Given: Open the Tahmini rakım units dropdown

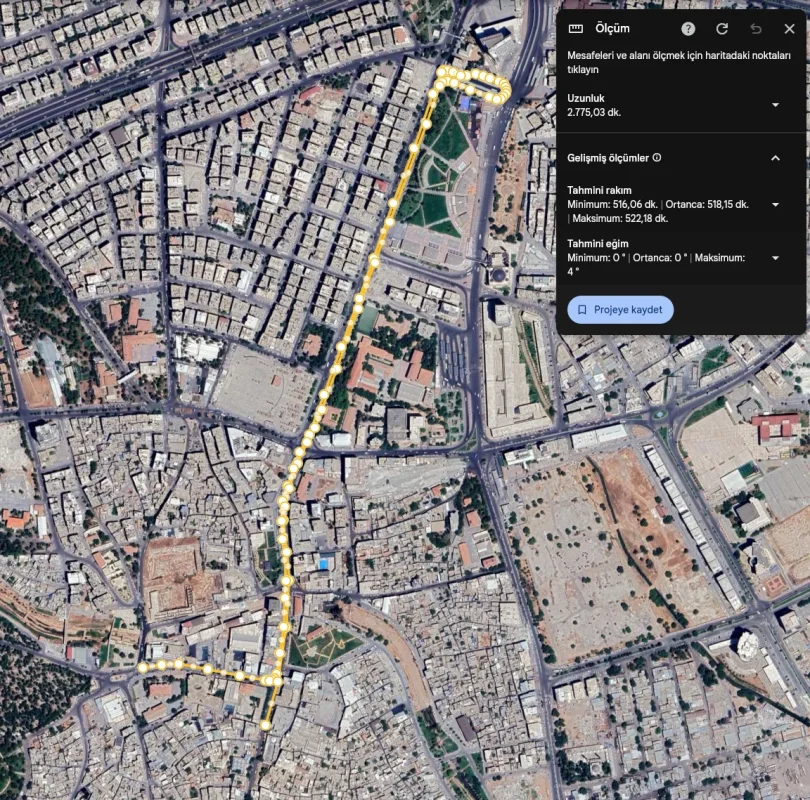Looking at the screenshot, I should click(x=775, y=205).
